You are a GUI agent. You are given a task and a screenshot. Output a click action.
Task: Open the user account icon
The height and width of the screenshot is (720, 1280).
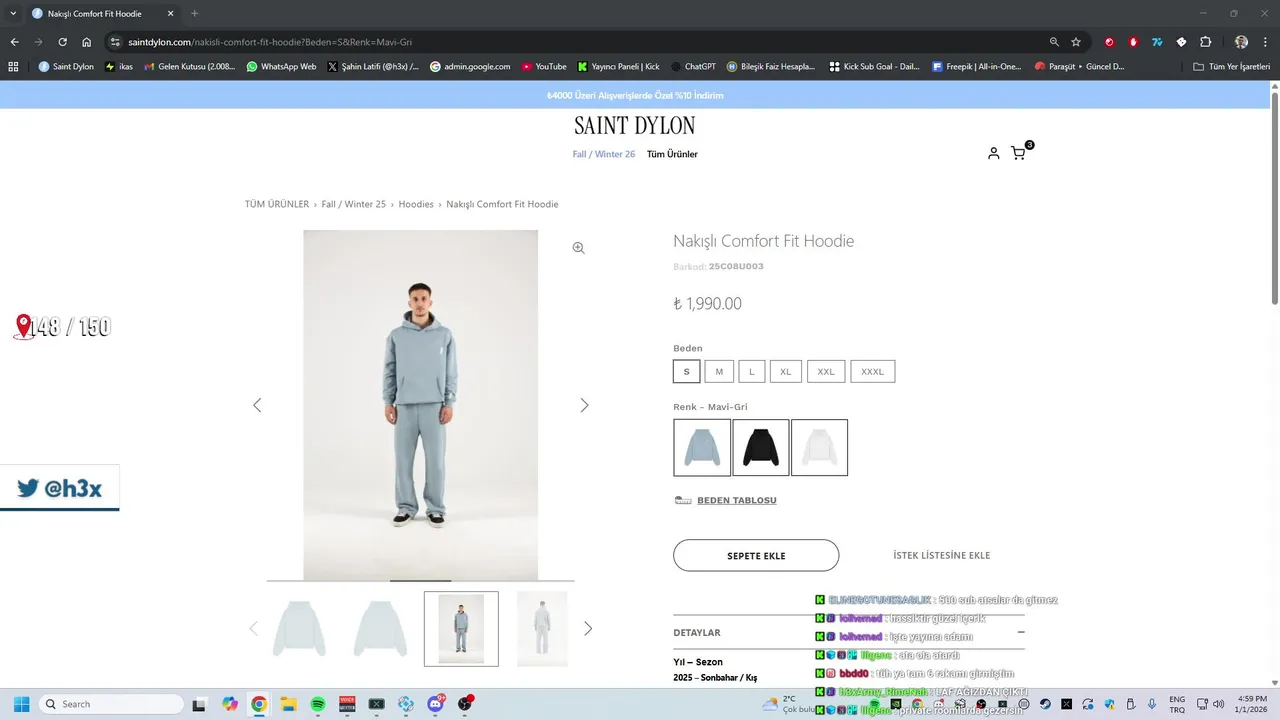point(993,153)
